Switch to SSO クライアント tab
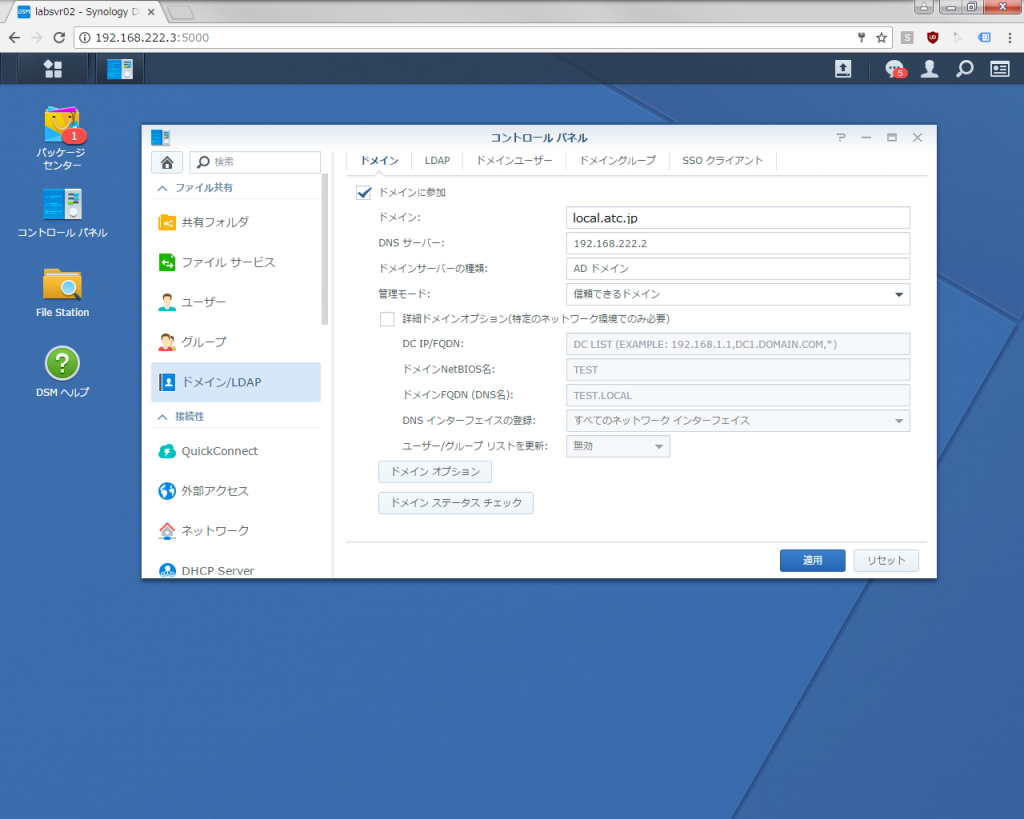This screenshot has width=1024, height=819. [722, 161]
